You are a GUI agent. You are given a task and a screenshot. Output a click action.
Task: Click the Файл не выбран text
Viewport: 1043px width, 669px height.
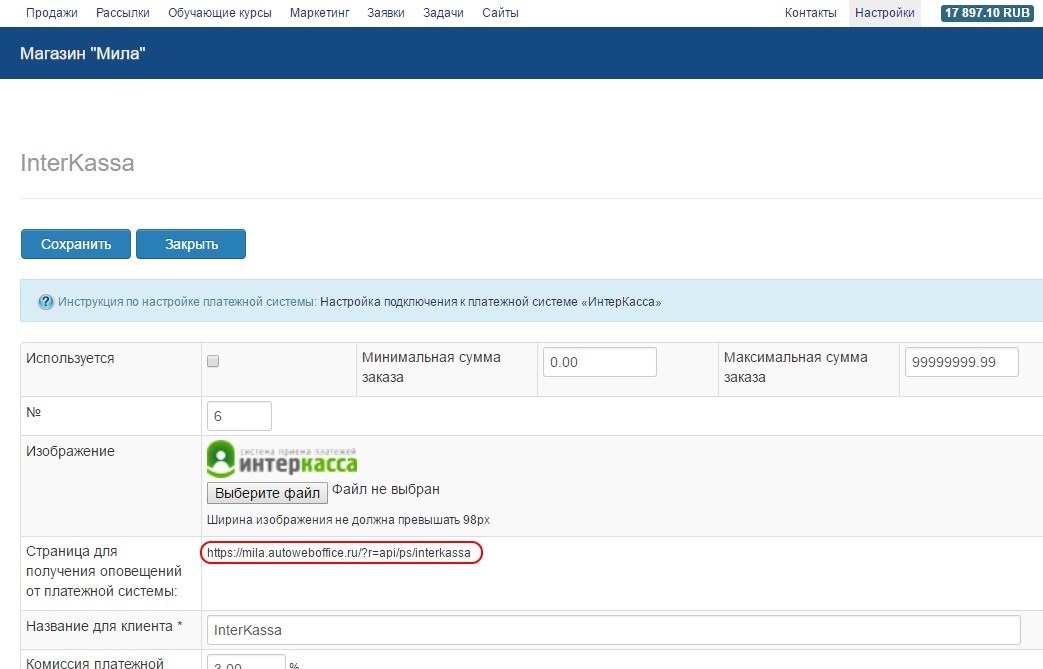click(386, 489)
